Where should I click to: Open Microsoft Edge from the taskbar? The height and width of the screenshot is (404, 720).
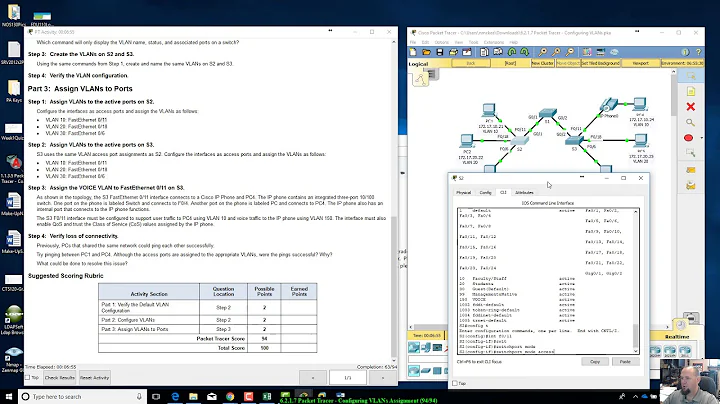[175, 396]
